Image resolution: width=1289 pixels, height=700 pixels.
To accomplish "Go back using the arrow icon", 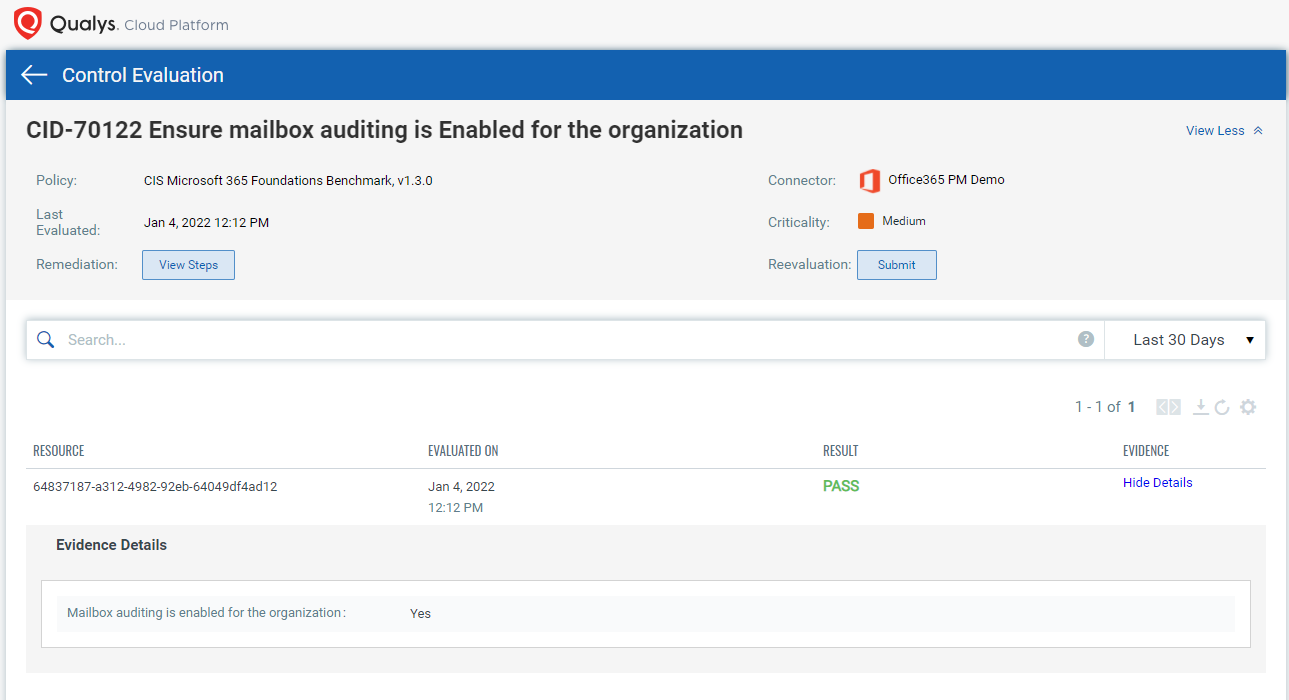I will pyautogui.click(x=34, y=75).
